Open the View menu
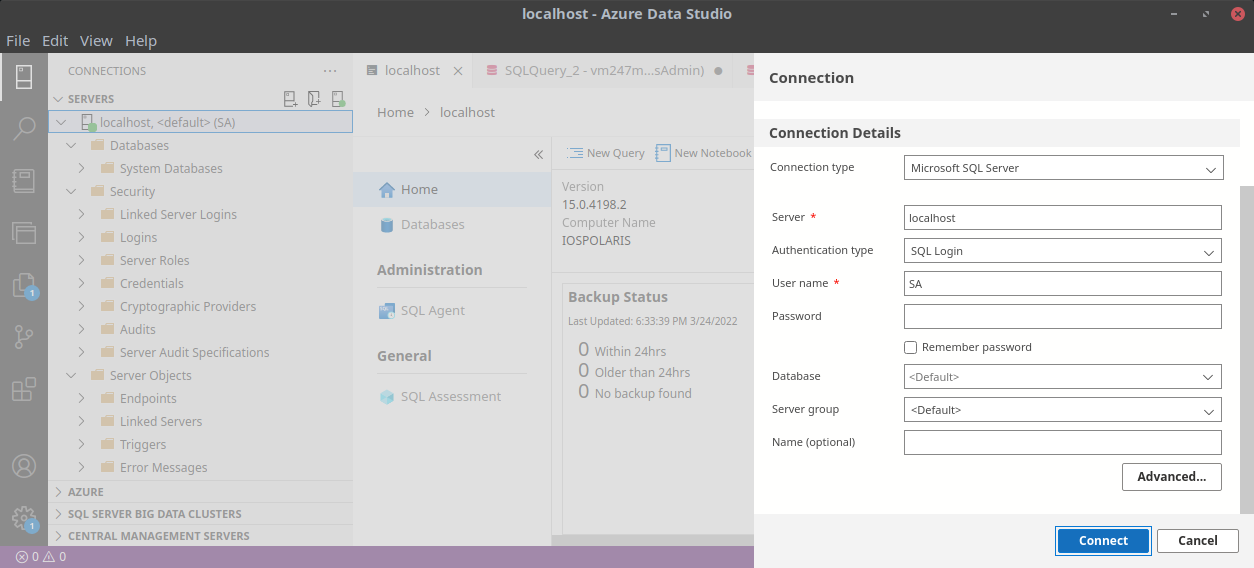Image resolution: width=1254 pixels, height=568 pixels. pos(96,41)
